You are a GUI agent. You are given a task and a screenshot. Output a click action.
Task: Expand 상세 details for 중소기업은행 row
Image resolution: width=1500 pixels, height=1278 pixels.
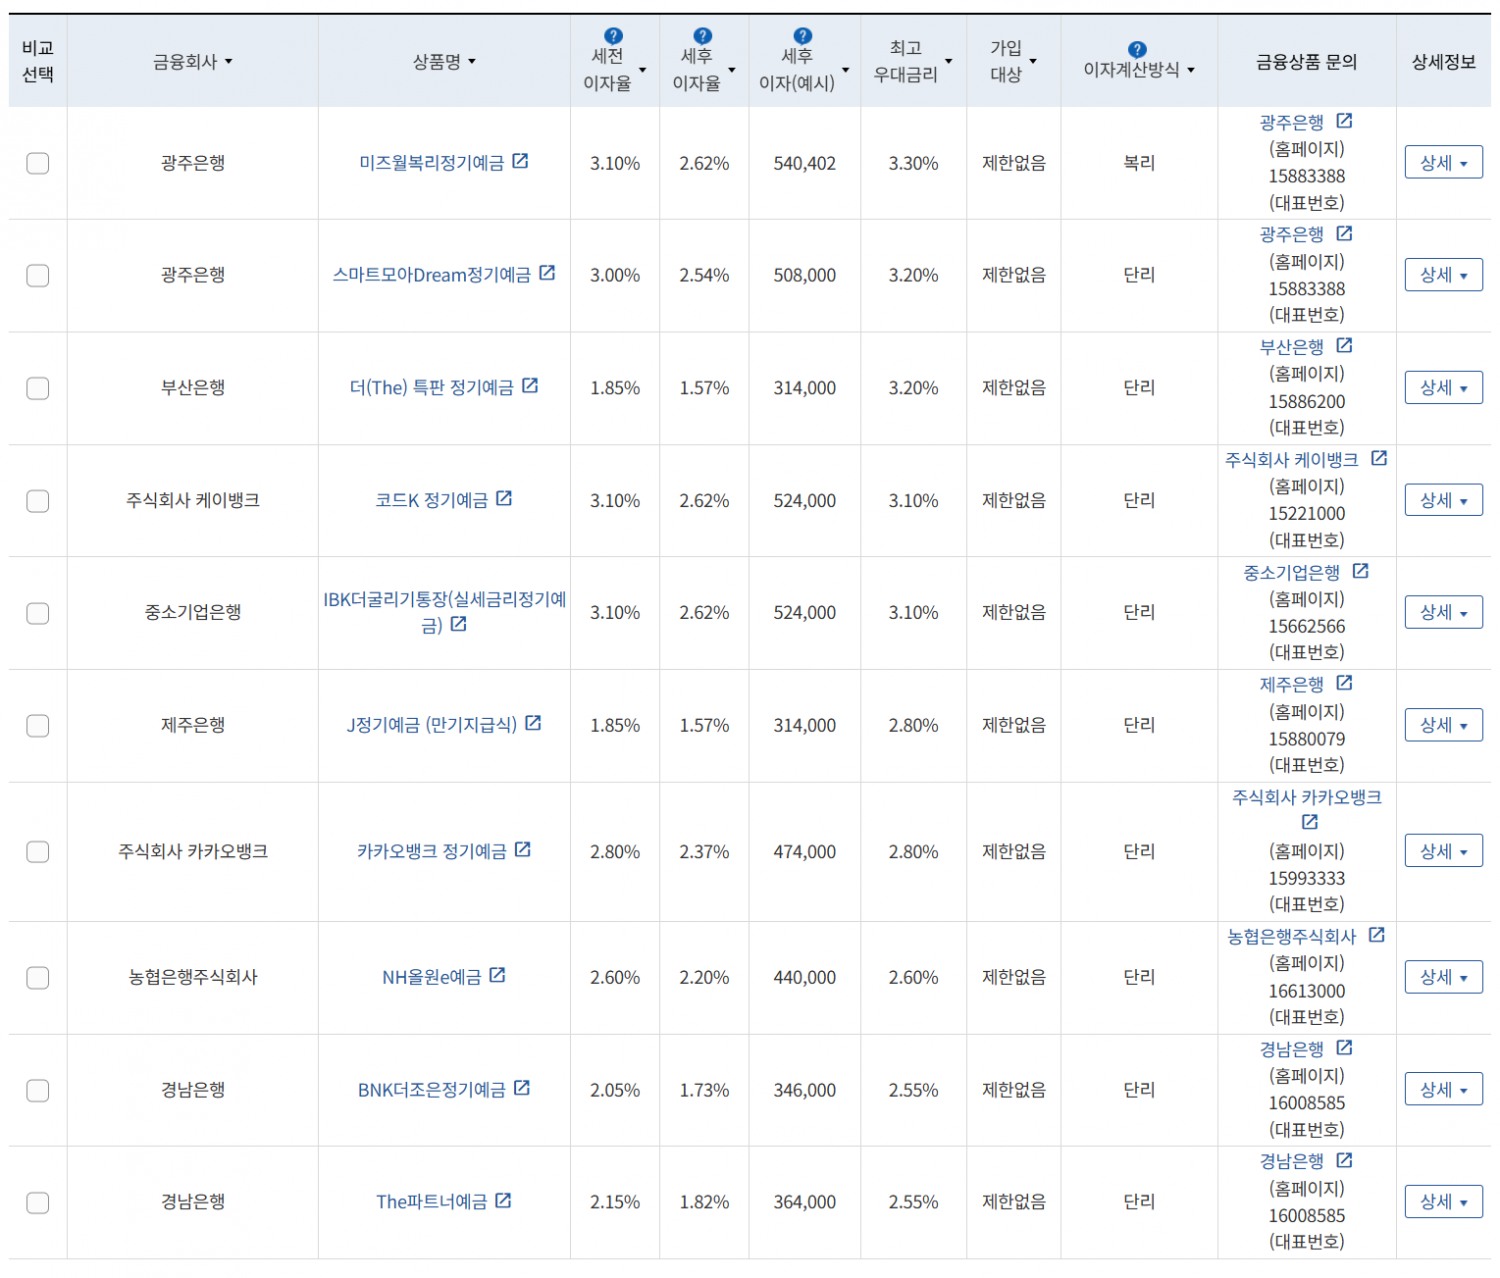point(1444,612)
